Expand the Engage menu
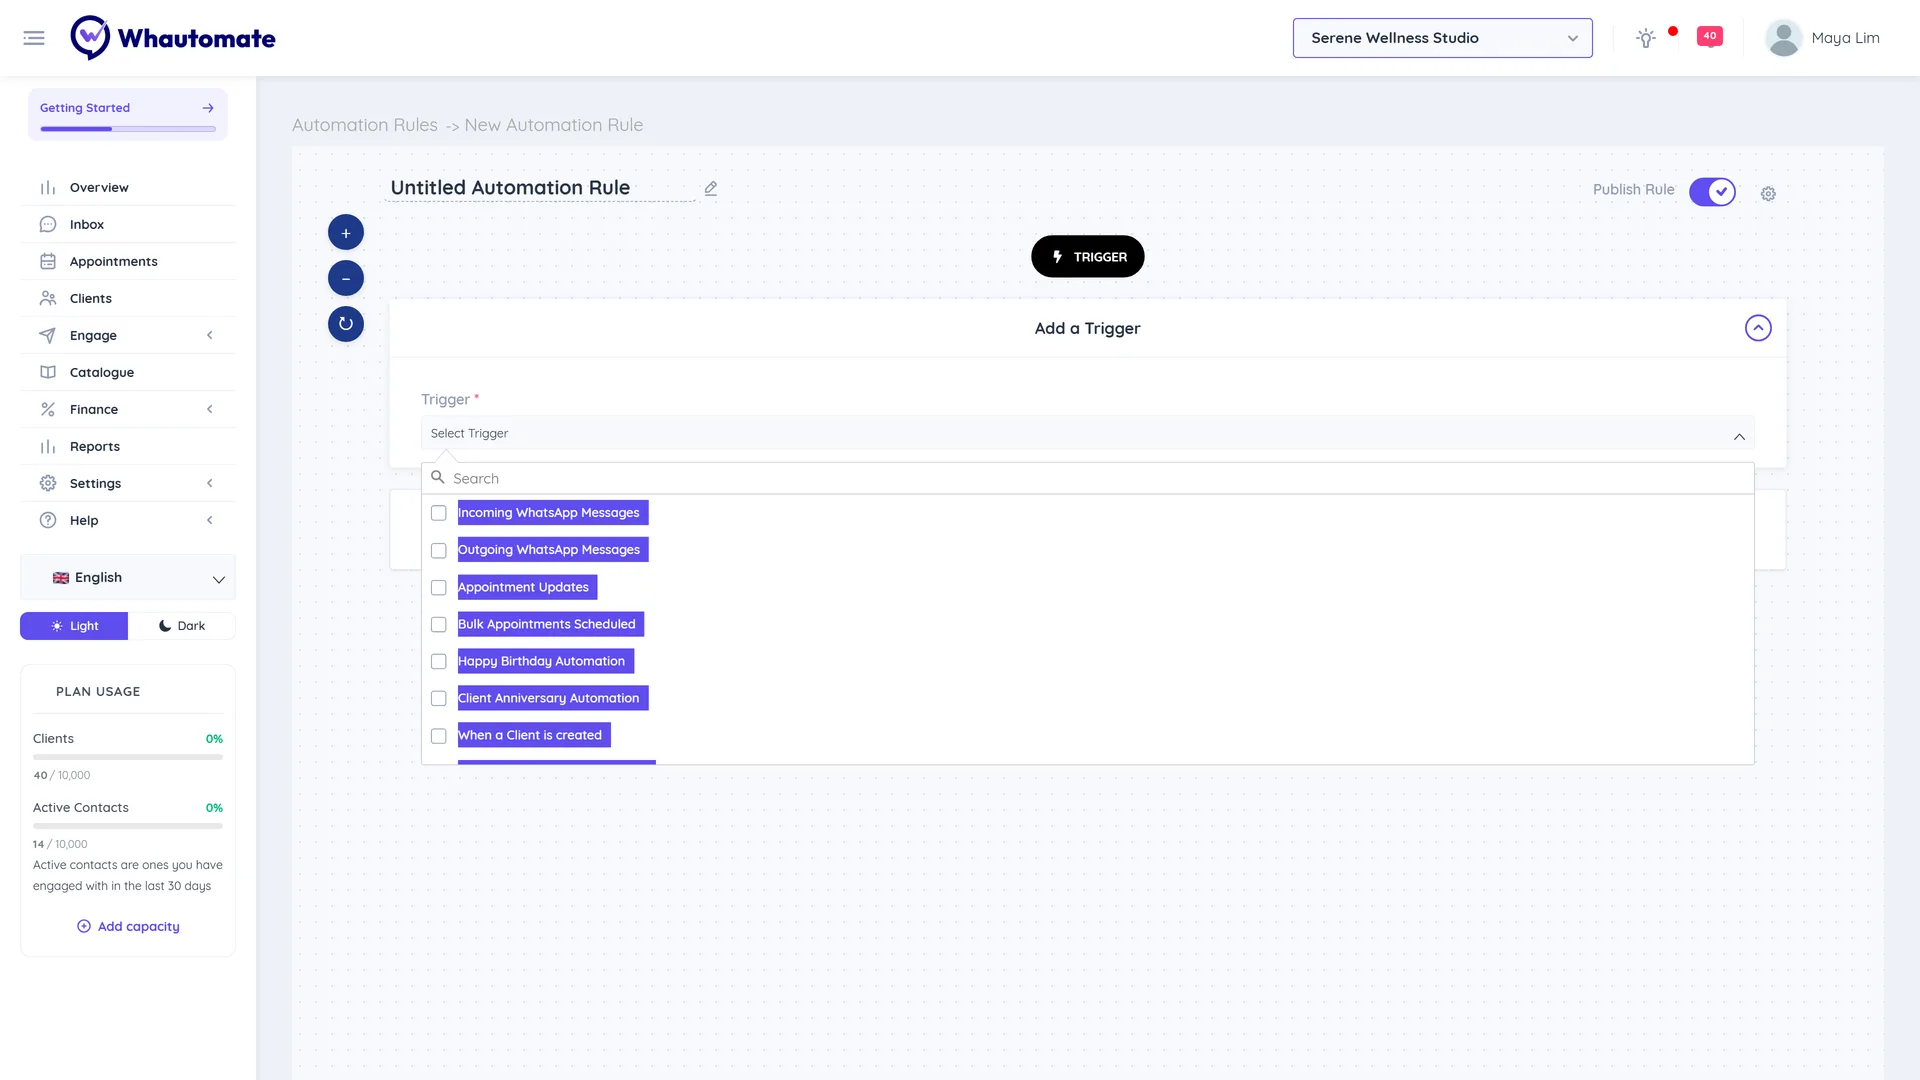The image size is (1920, 1080). pyautogui.click(x=128, y=335)
